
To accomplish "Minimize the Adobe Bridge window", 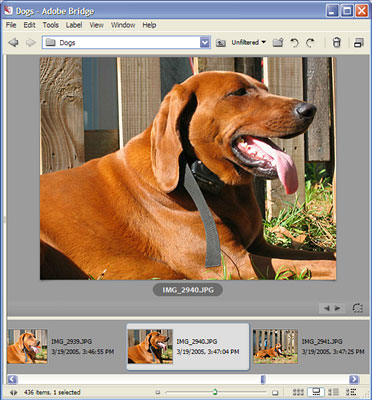I will 332,11.
